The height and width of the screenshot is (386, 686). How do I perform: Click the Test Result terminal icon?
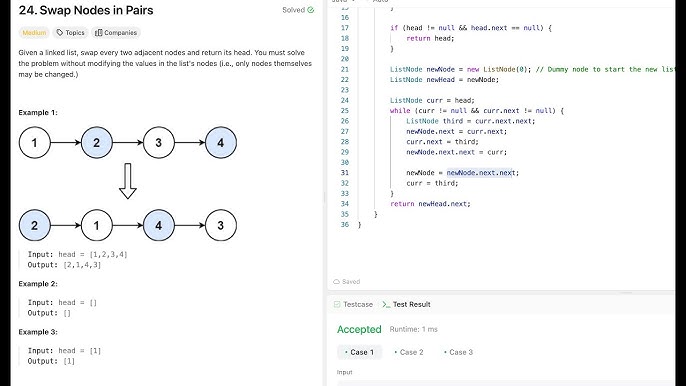[386, 304]
